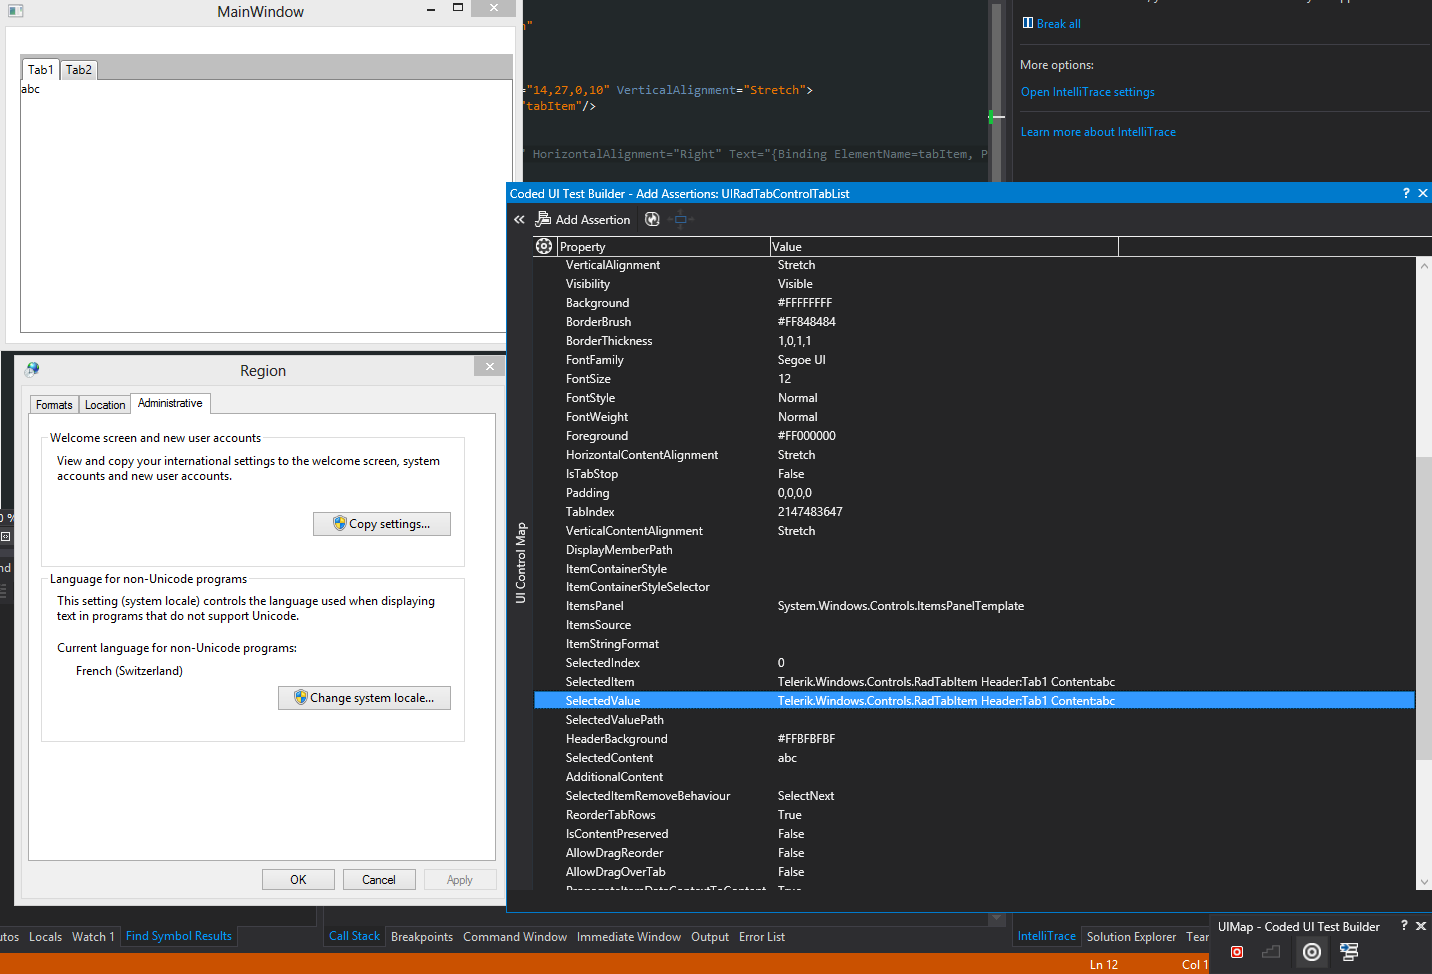Select the SelectedValue property row
Viewport: 1432px width, 974px height.
click(x=974, y=701)
